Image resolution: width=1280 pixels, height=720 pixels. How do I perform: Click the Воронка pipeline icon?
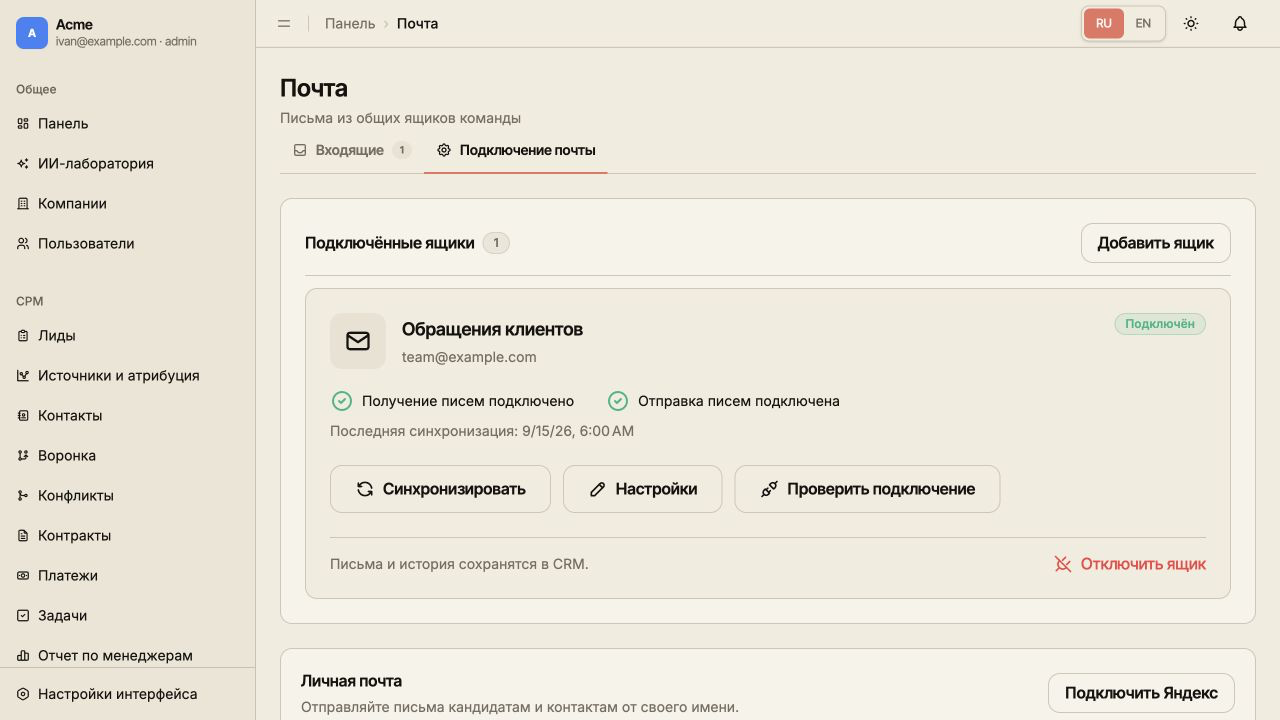pos(23,456)
